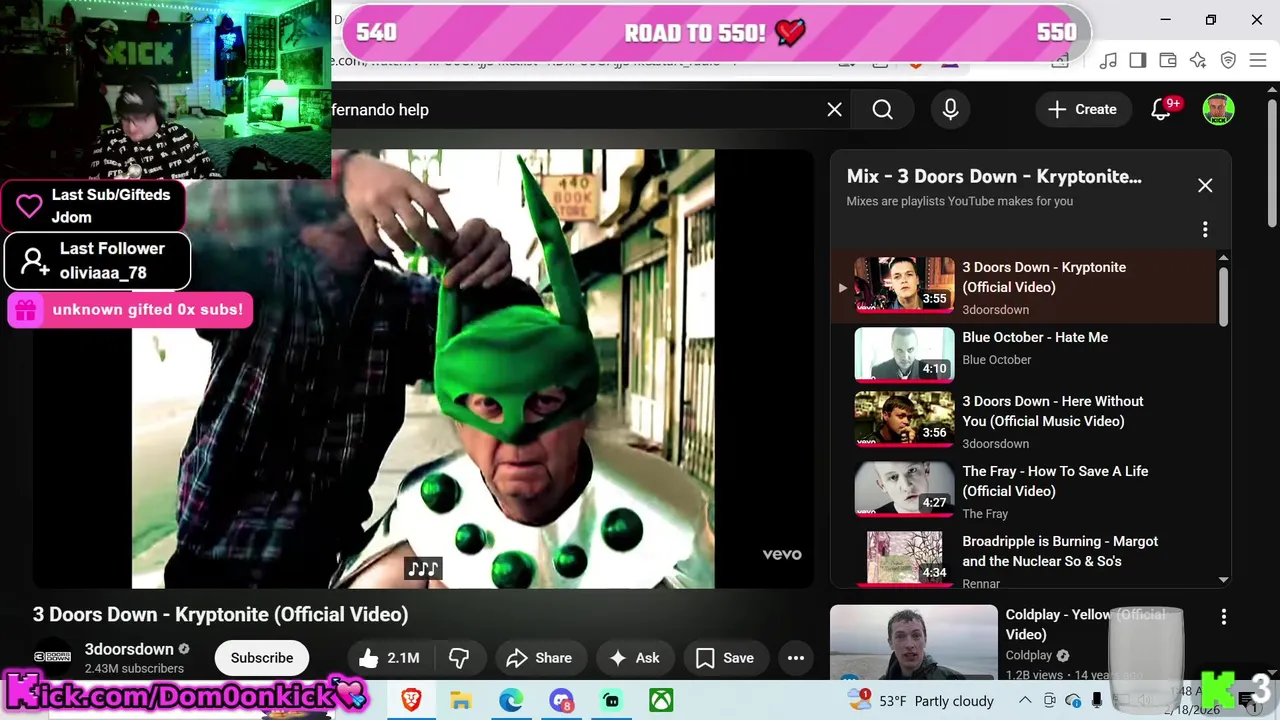Share the Kryptonite video
This screenshot has width=1280, height=720.
(539, 658)
